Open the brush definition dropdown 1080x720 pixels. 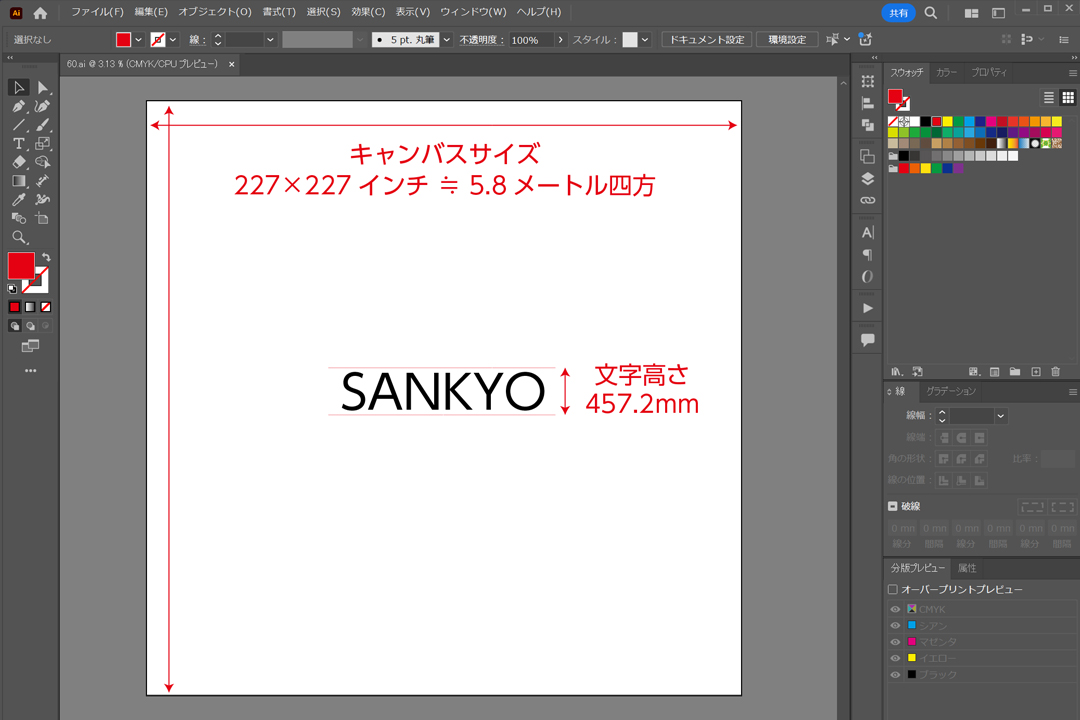(446, 40)
